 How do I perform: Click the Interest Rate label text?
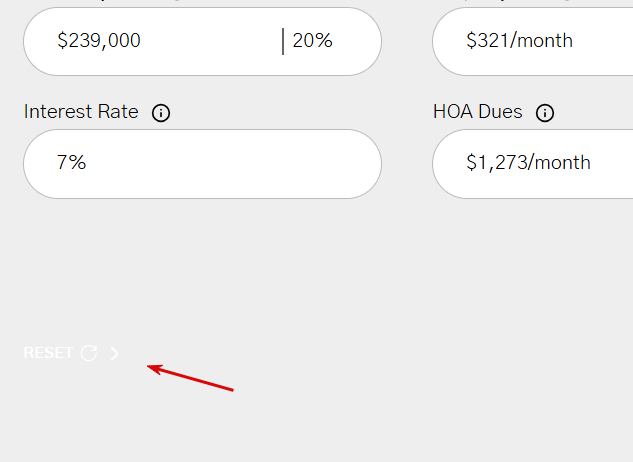[x=81, y=112]
